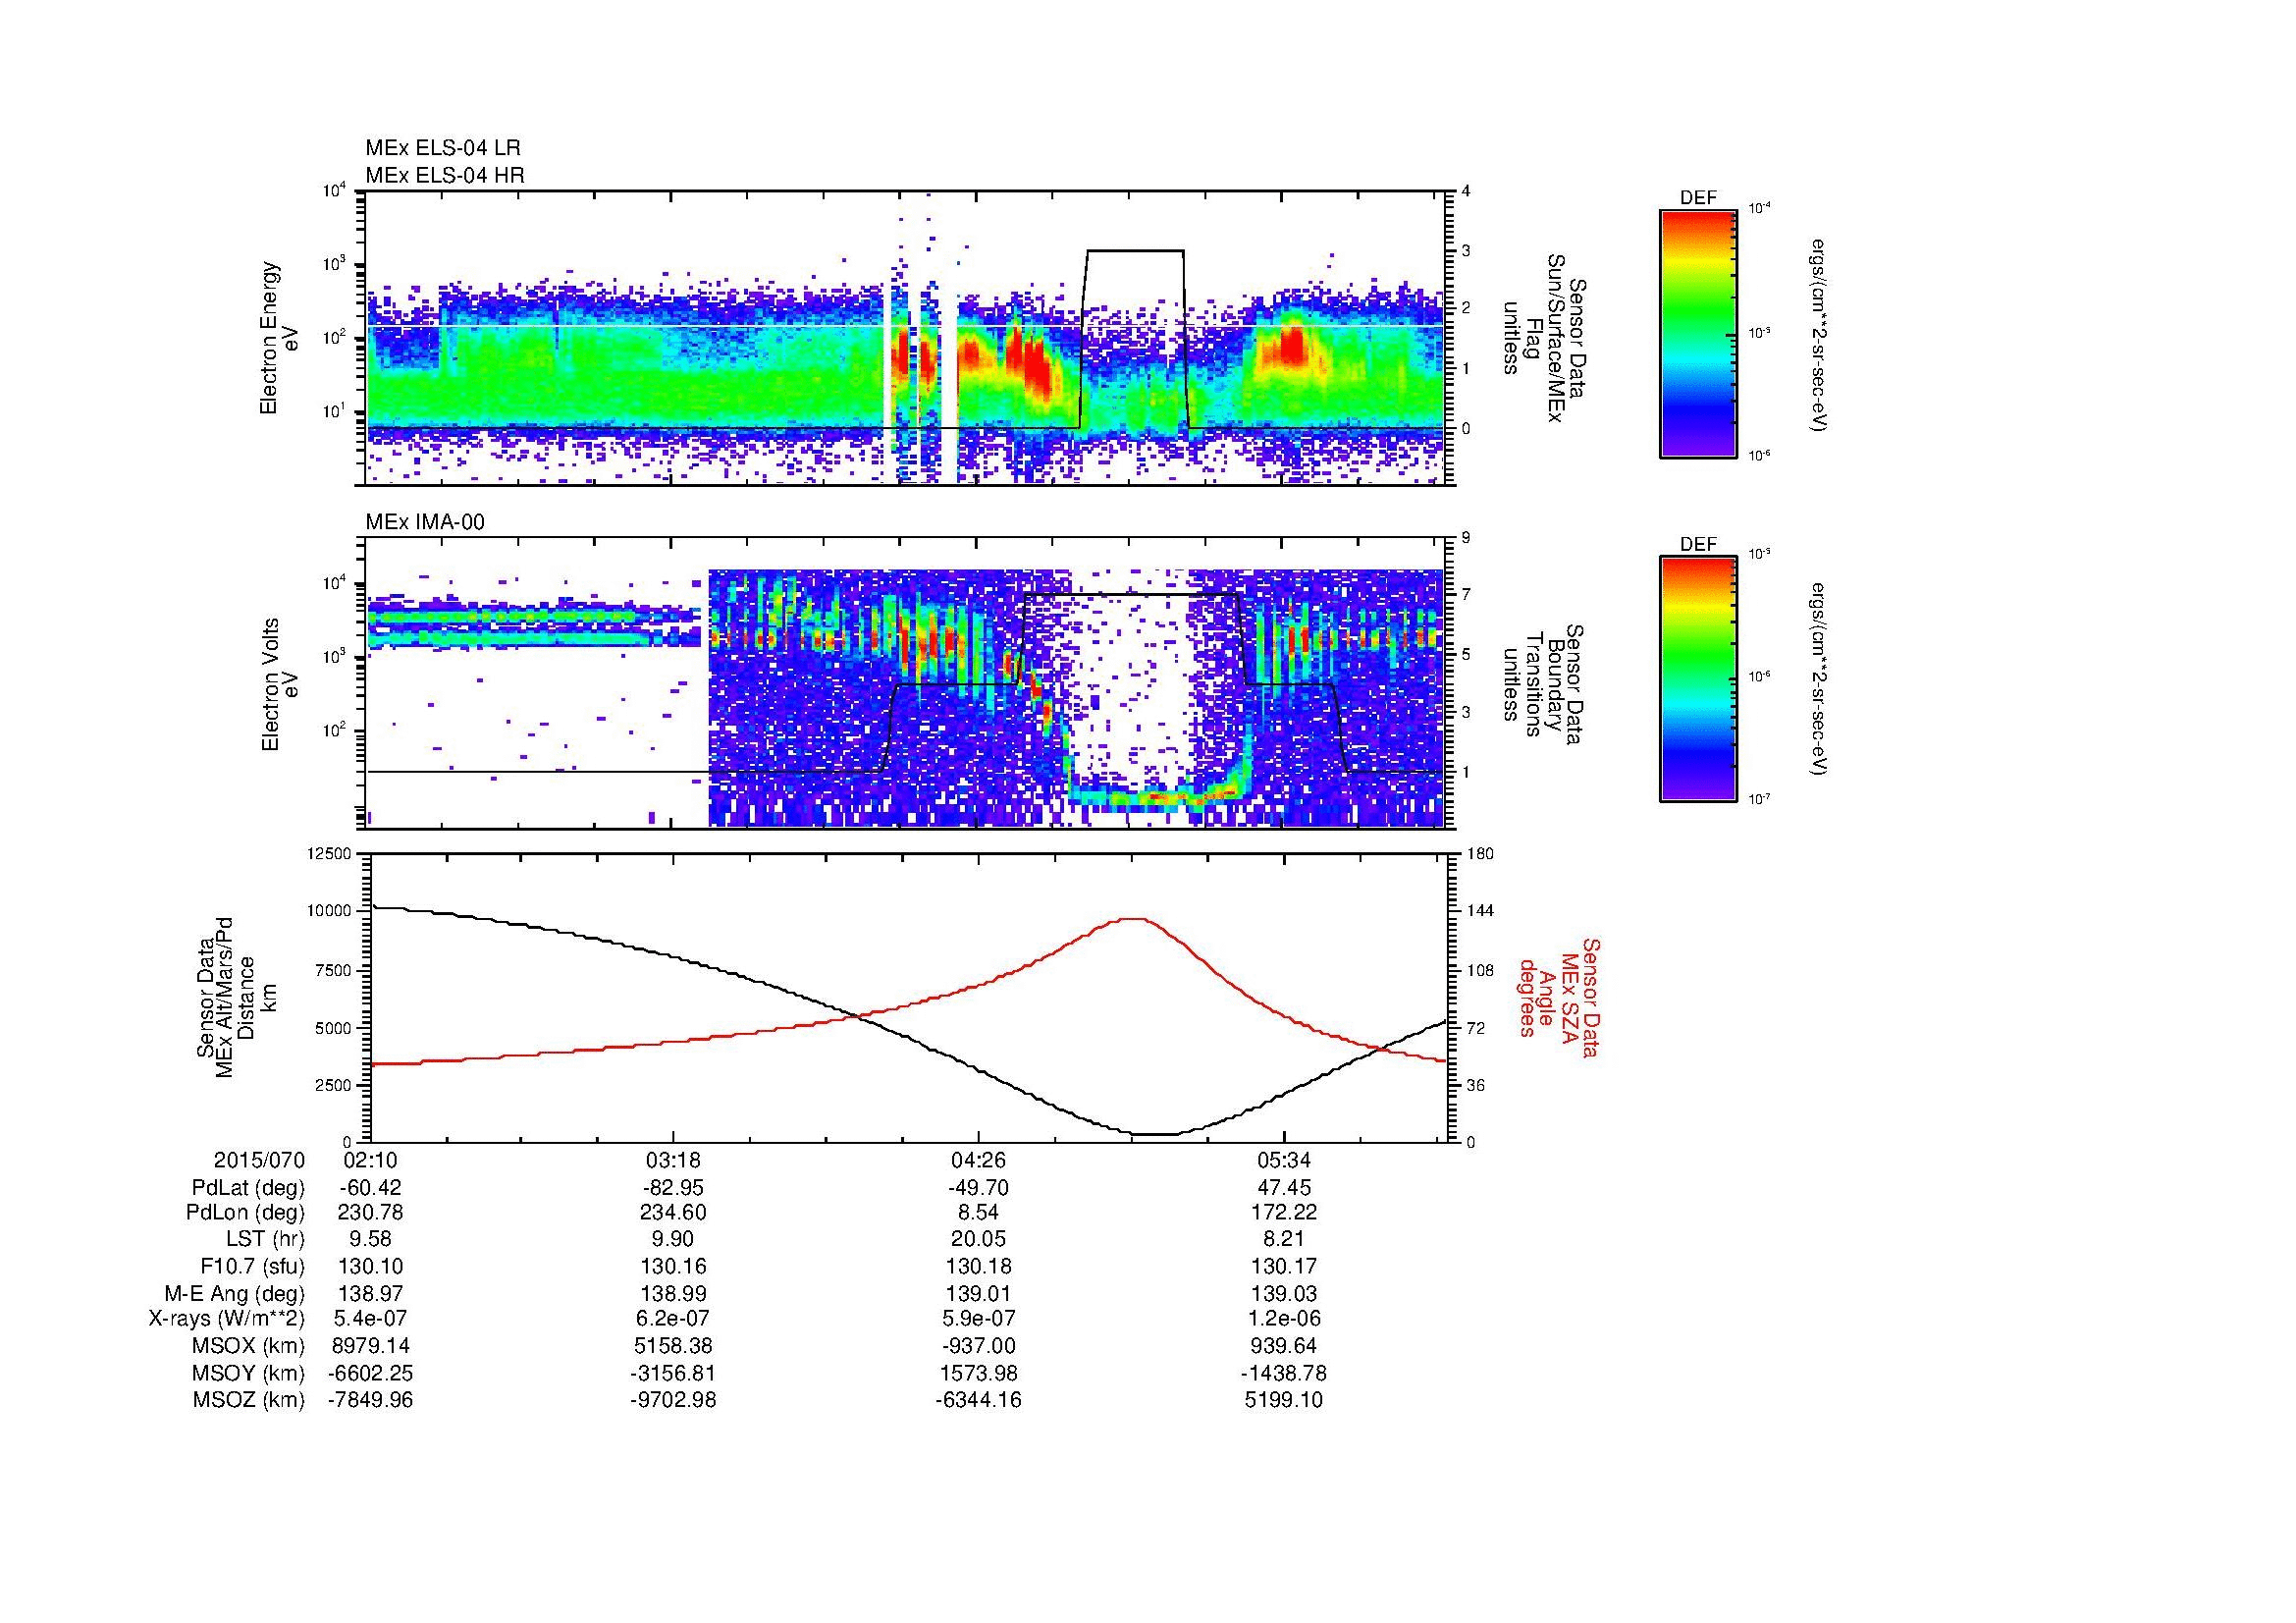Click the 'MEx IMA-00' panel title
The image size is (2296, 1623).
coord(425,522)
